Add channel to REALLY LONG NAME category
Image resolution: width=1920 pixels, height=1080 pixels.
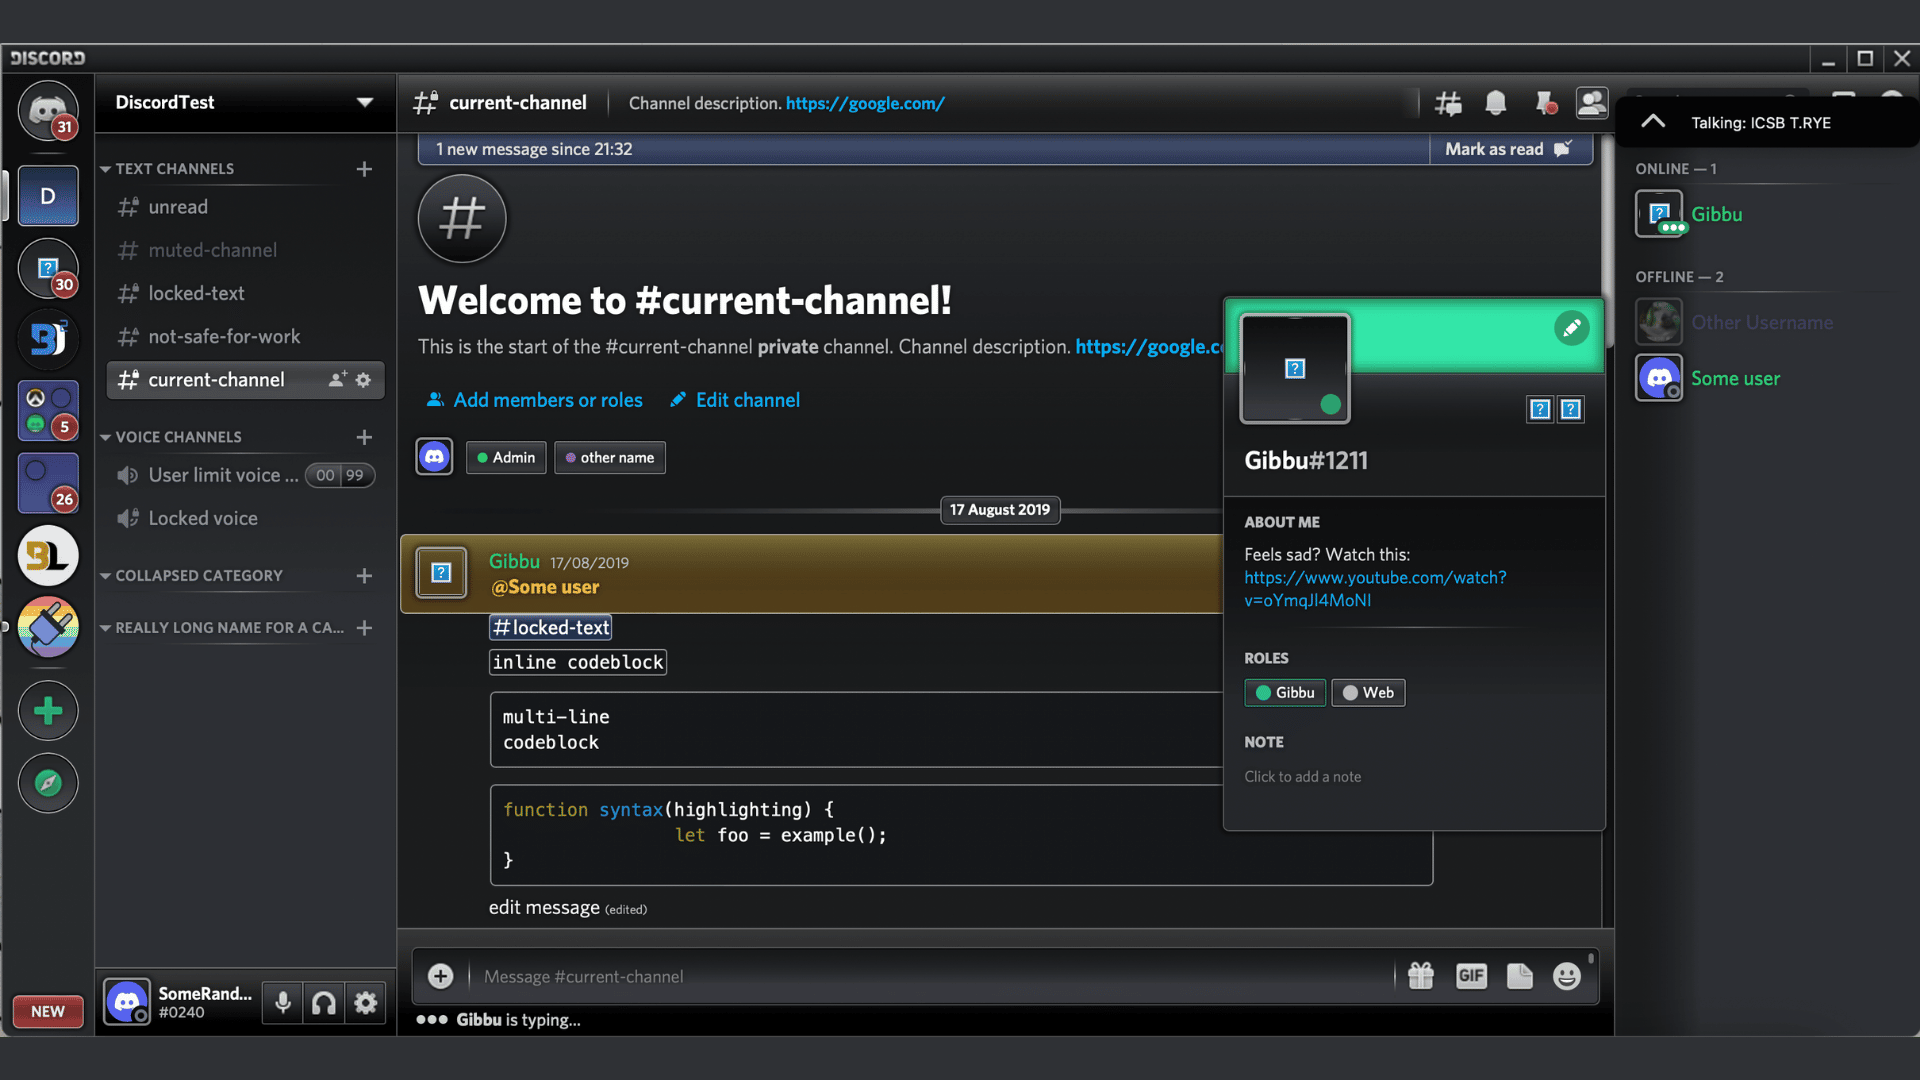tap(364, 628)
